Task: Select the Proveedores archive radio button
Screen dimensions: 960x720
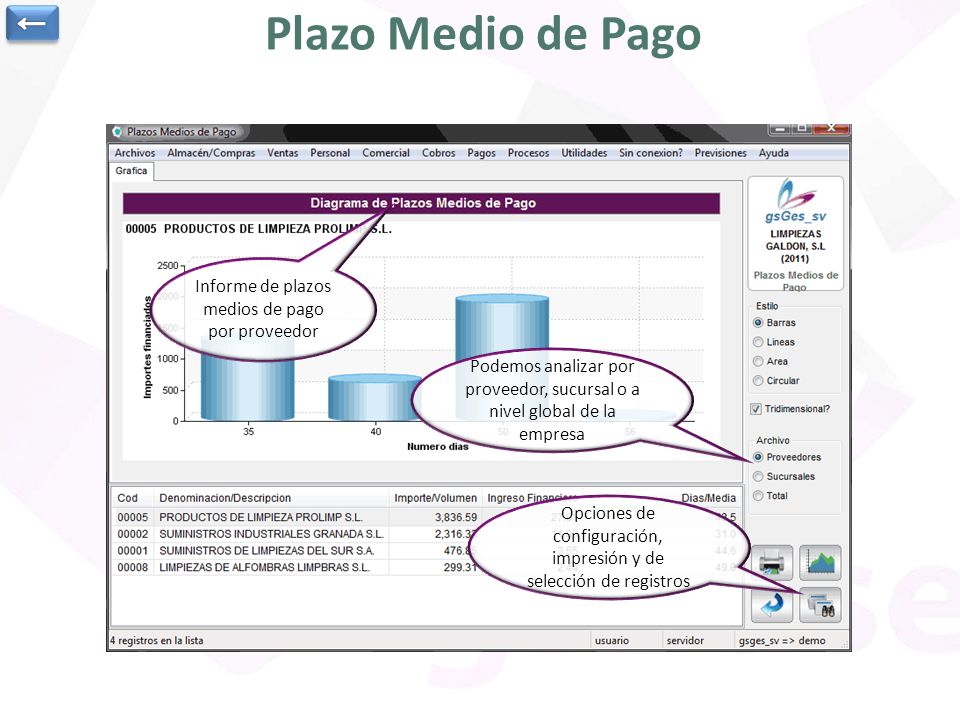Action: 758,457
